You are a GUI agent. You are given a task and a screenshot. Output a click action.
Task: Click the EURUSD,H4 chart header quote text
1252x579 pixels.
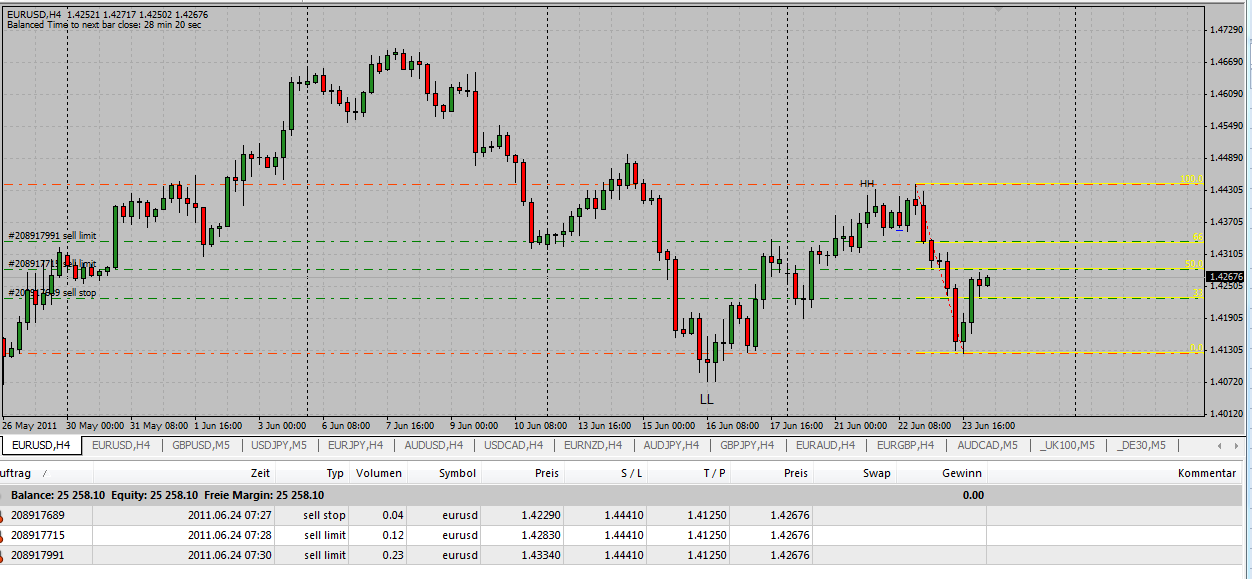pyautogui.click(x=108, y=14)
